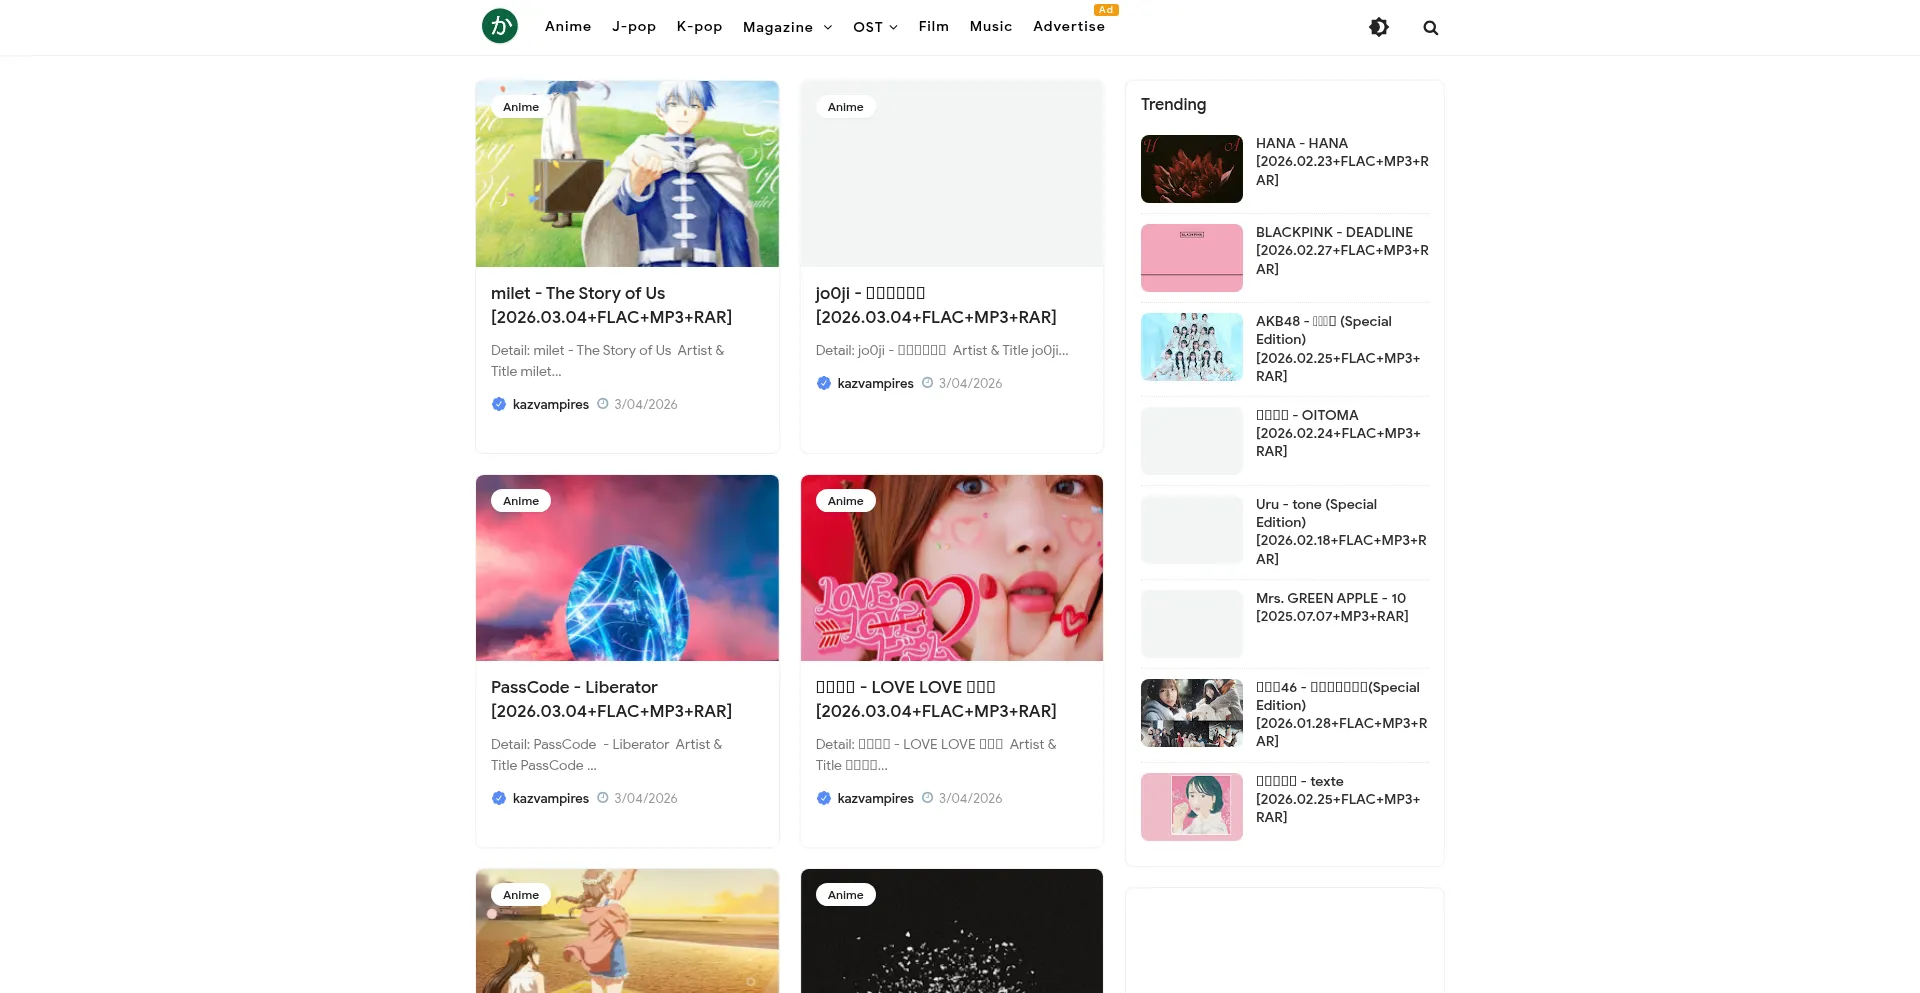Open Mrs. GREEN APPLE - 10 title
The image size is (1920, 993).
click(1332, 607)
